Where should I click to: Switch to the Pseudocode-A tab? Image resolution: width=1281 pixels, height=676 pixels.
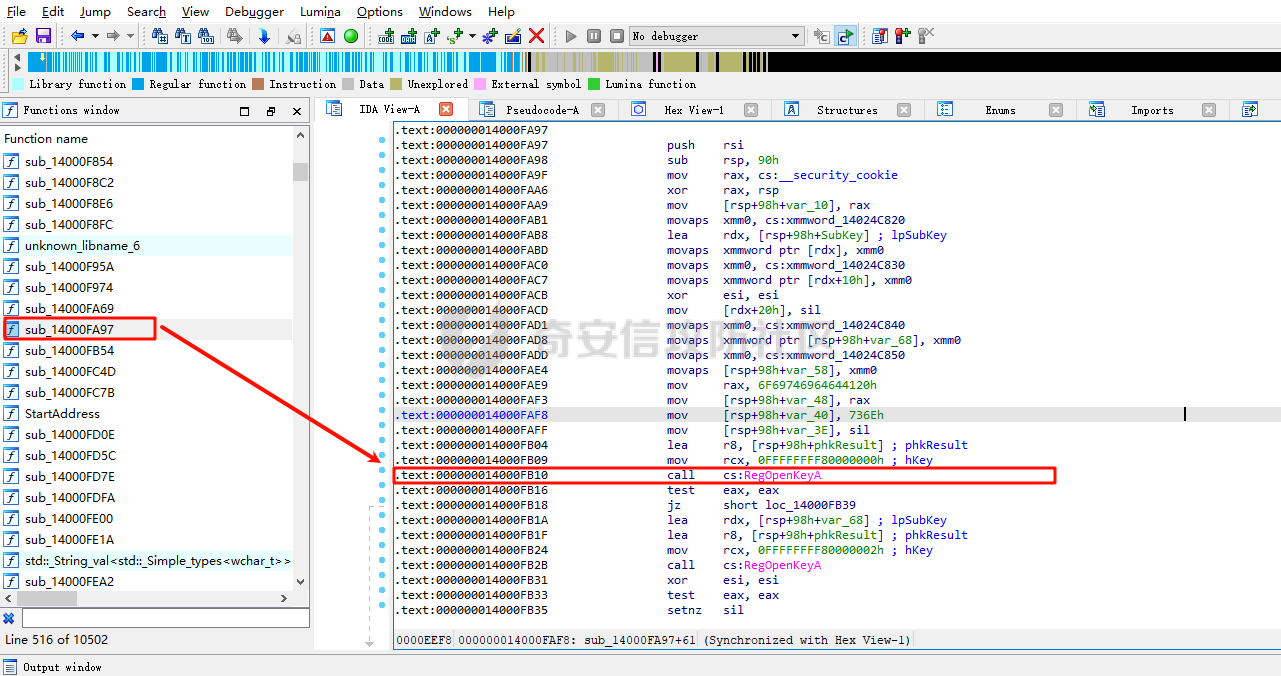coord(541,110)
